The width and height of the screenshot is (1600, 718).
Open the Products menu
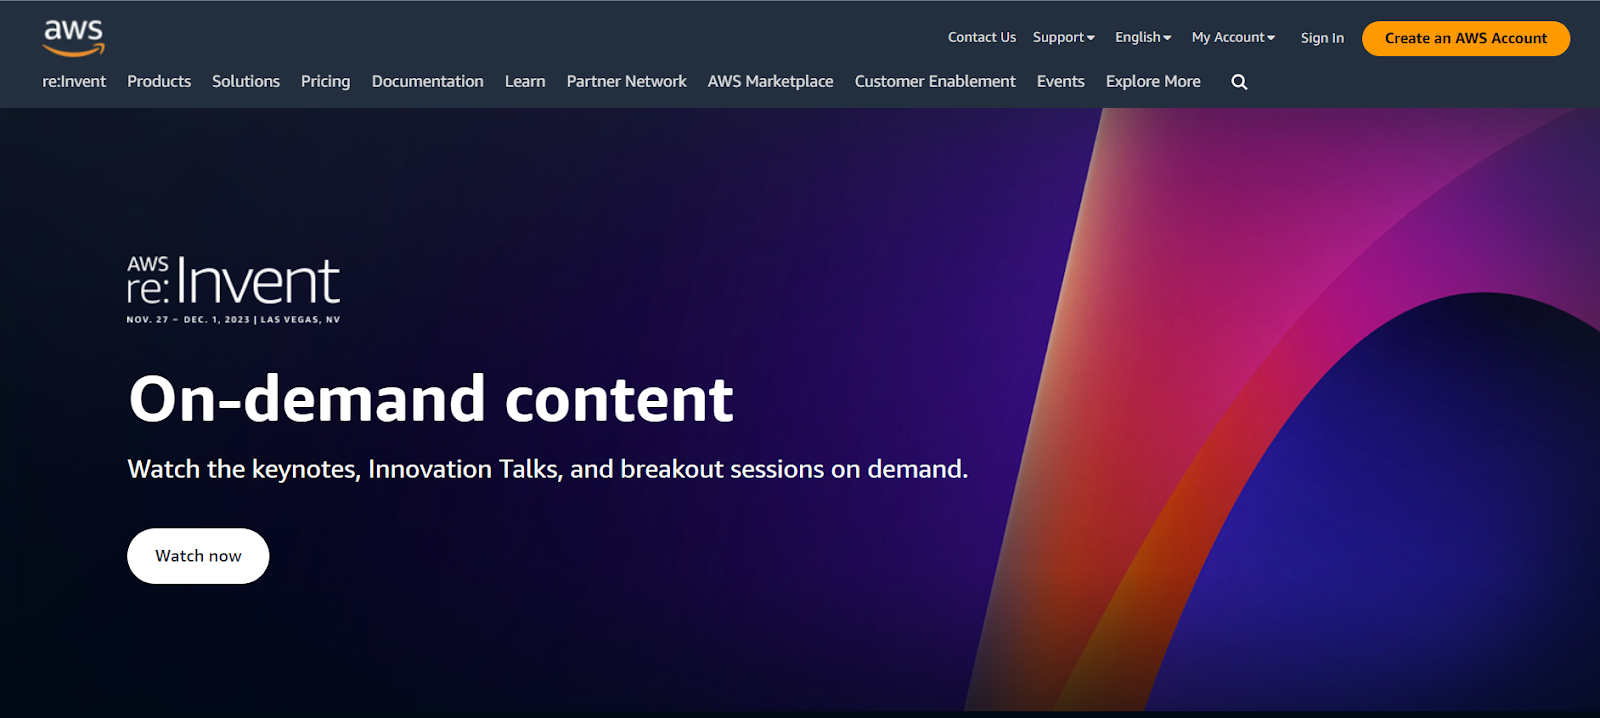click(x=159, y=82)
